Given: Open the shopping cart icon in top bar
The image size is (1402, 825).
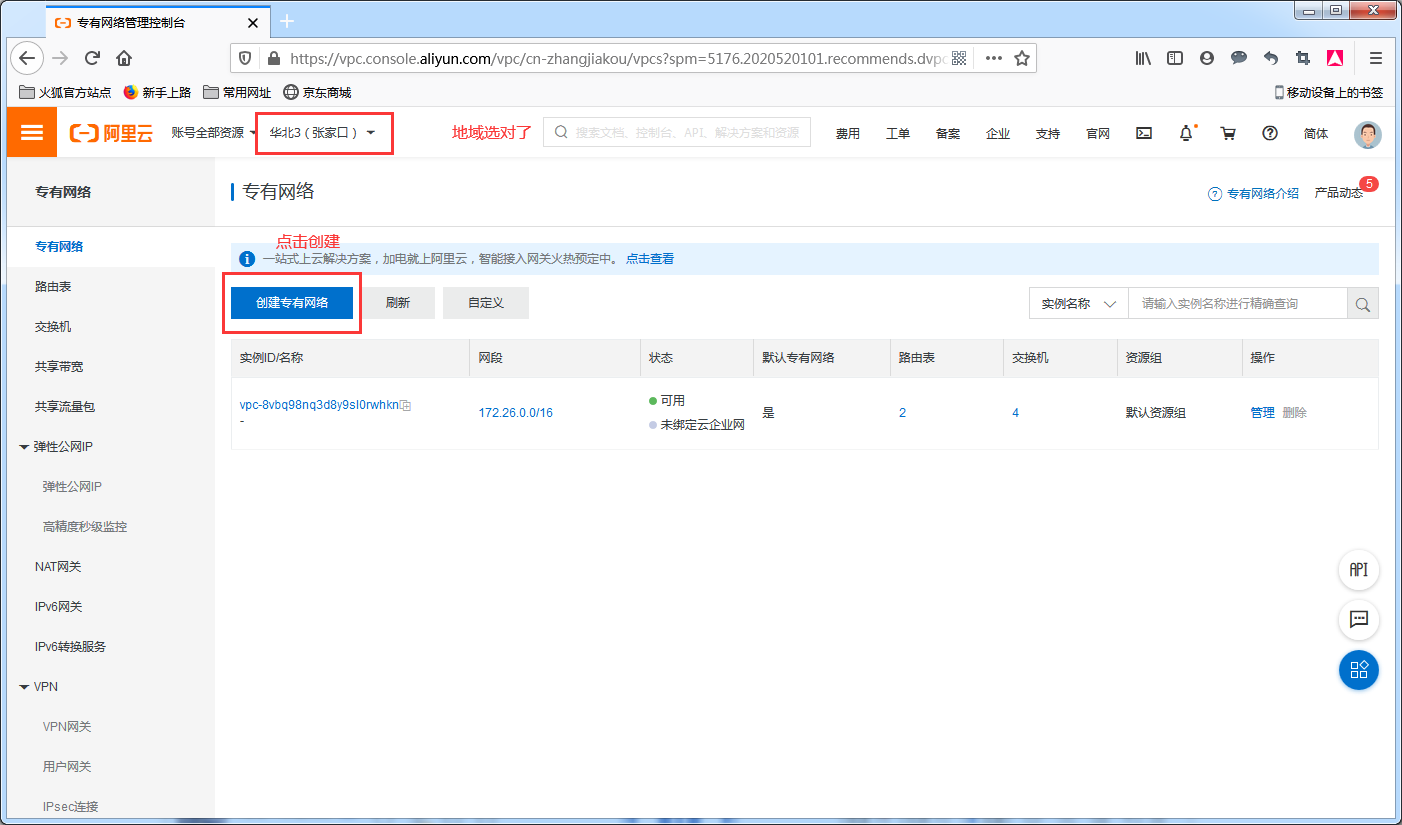Looking at the screenshot, I should [1228, 132].
